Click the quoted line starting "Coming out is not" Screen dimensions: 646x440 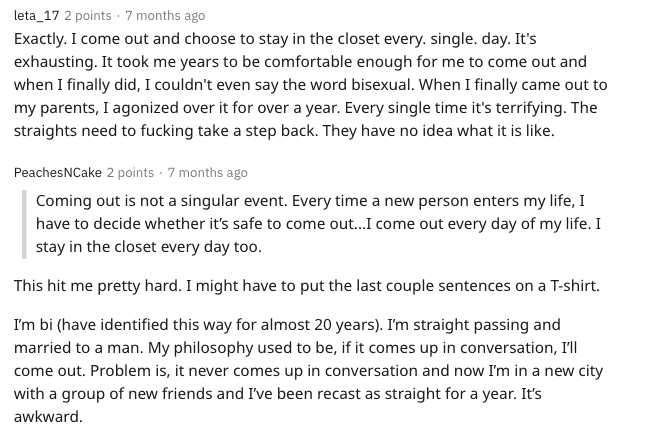(x=200, y=200)
